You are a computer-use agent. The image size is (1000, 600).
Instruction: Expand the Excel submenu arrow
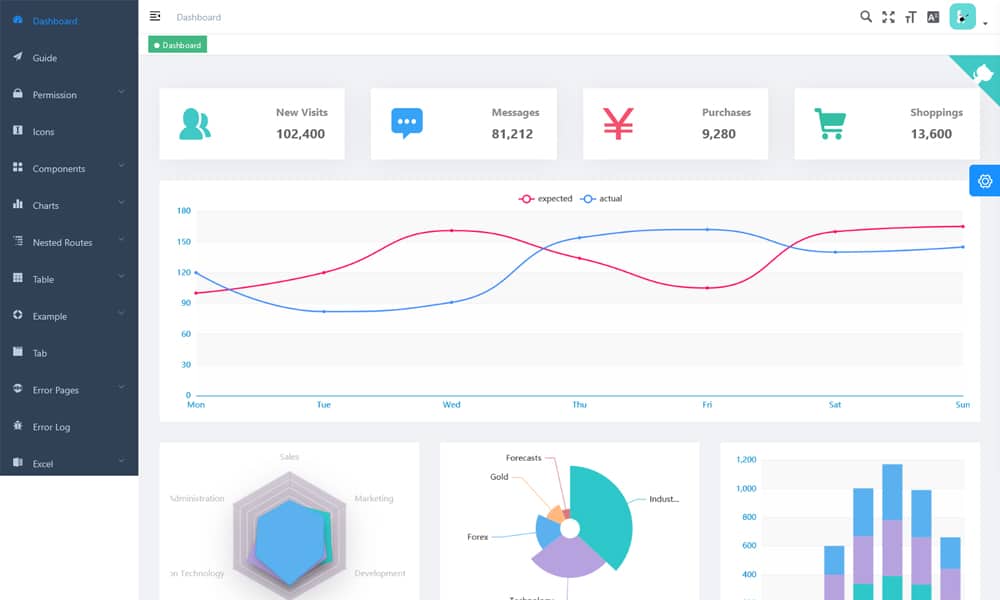tap(121, 461)
